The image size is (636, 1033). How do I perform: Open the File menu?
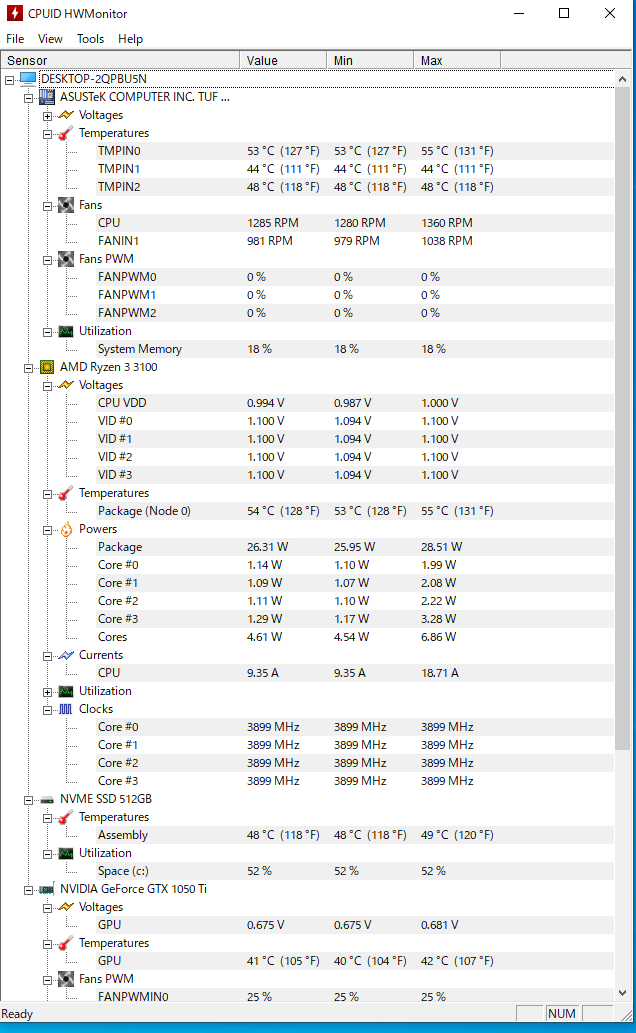tap(15, 39)
